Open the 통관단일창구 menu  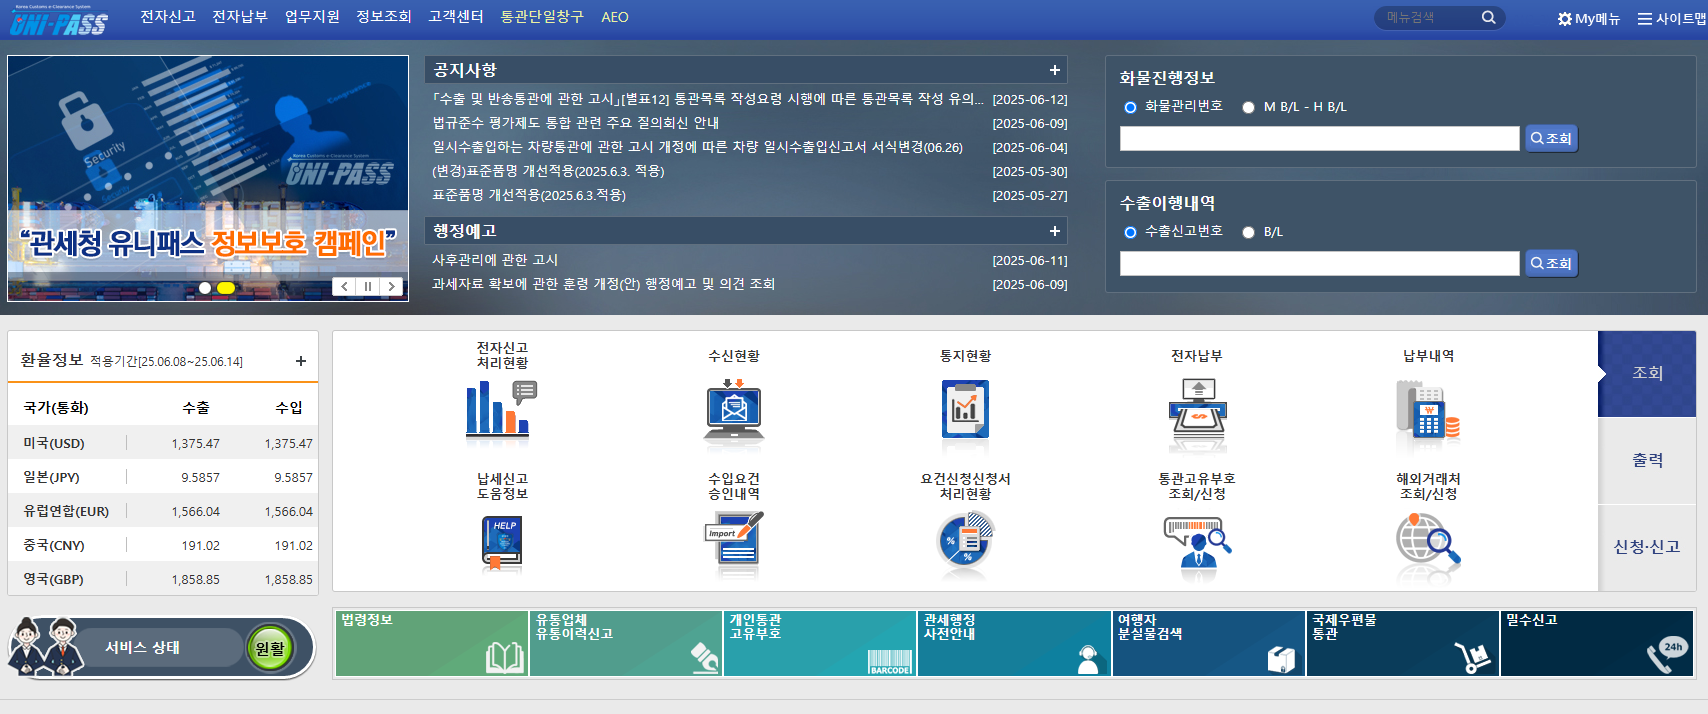(x=542, y=17)
